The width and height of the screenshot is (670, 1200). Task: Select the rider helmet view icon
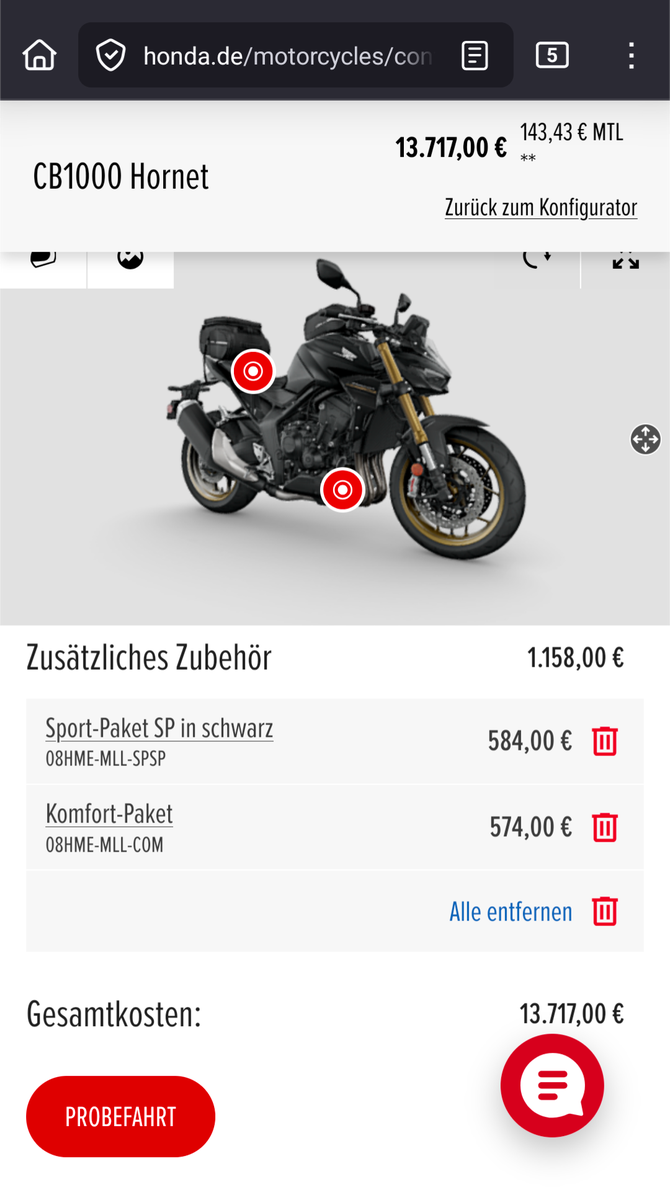(43, 260)
